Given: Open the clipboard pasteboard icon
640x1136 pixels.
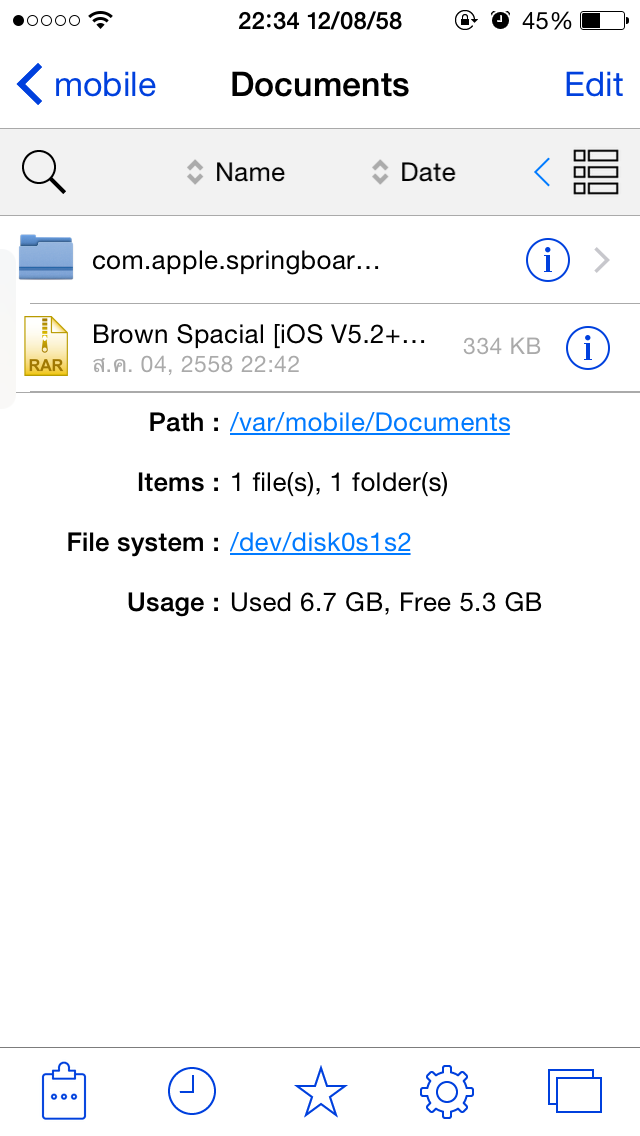Looking at the screenshot, I should (x=64, y=1091).
